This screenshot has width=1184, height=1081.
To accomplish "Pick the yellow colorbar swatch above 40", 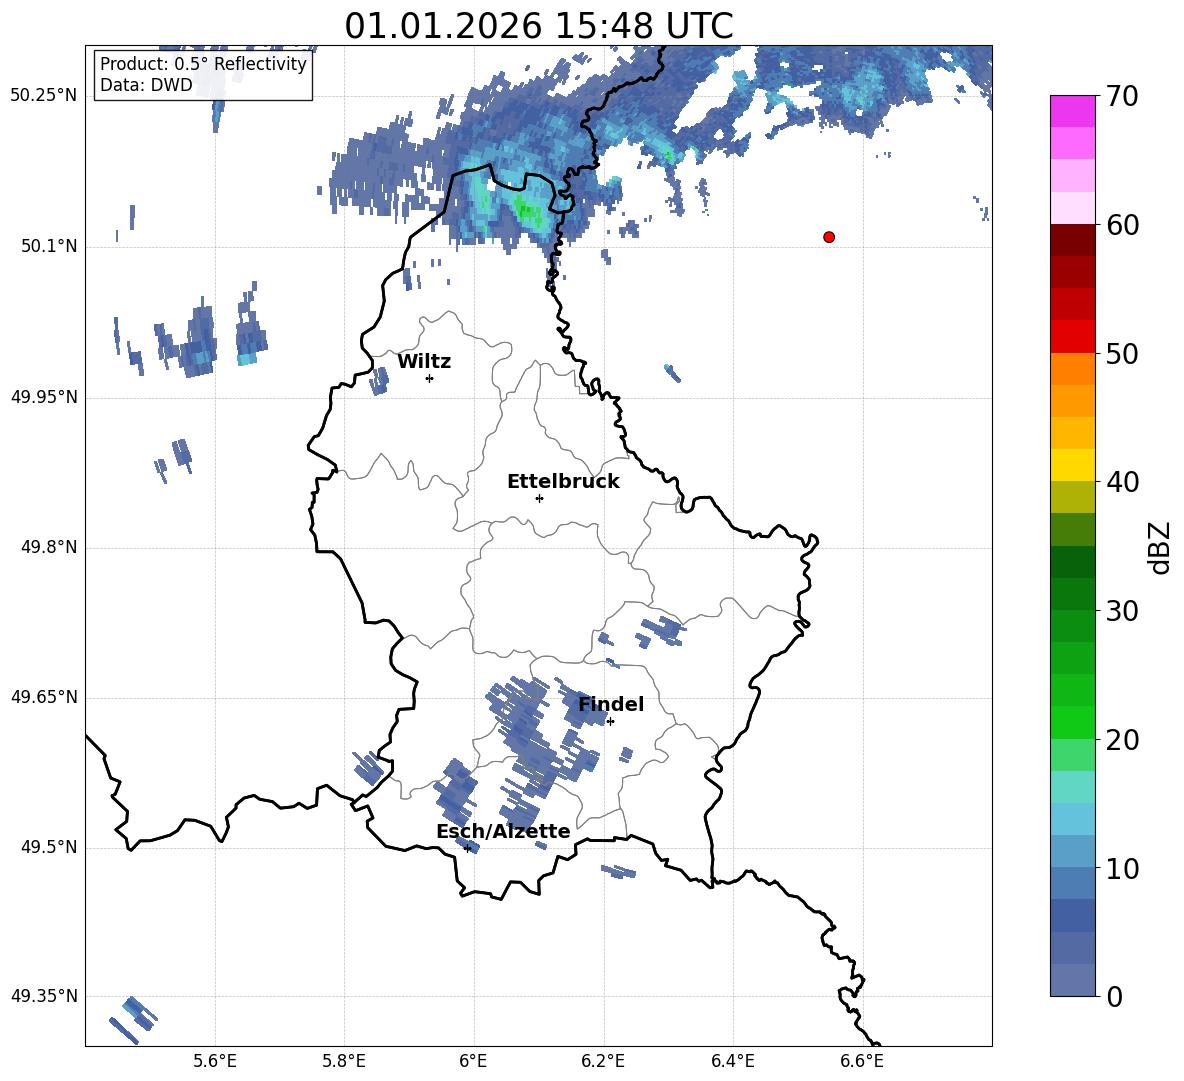I will (x=1072, y=465).
